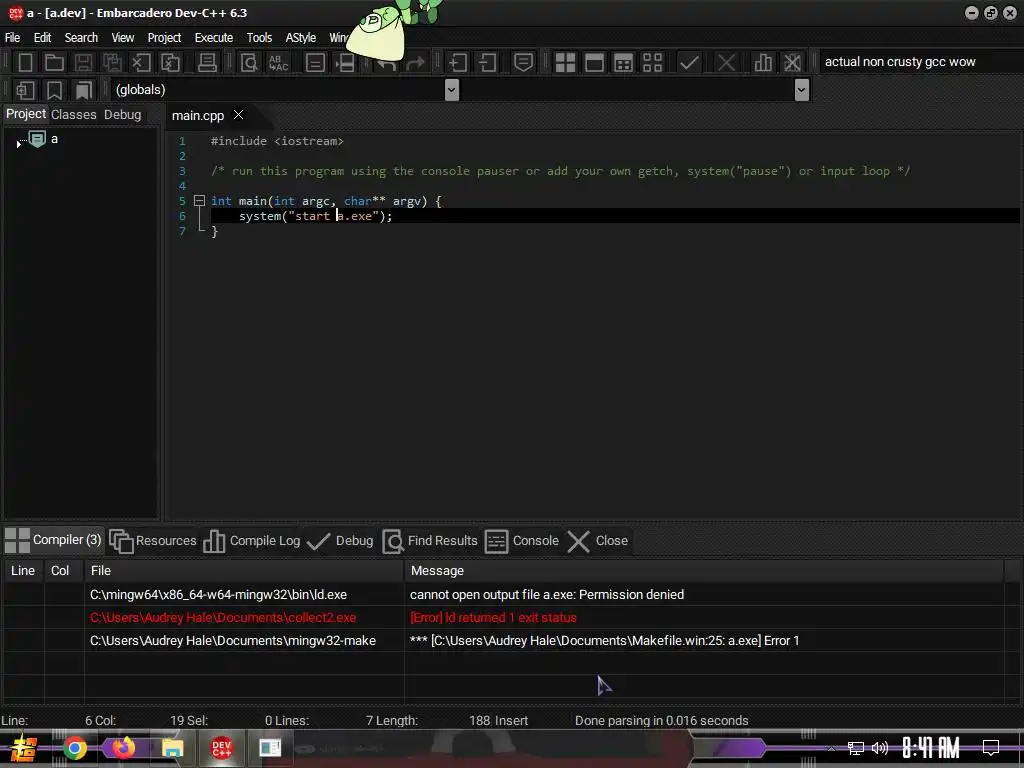Click the indent icon with plus sign
Image resolution: width=1024 pixels, height=768 pixels.
pyautogui.click(x=458, y=63)
